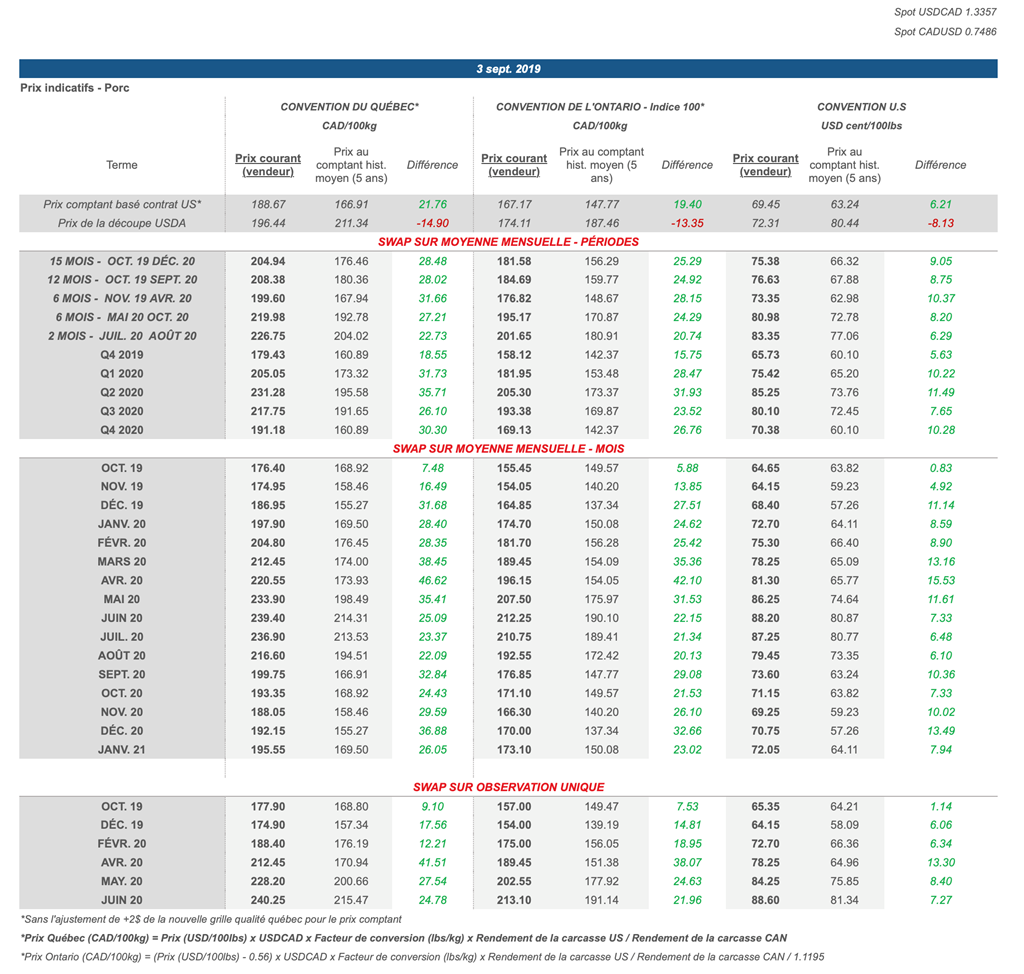This screenshot has height=974, width=1024.
Task: Click the Swap sur moyenne mensuelle - Mois heading
Action: coord(508,448)
